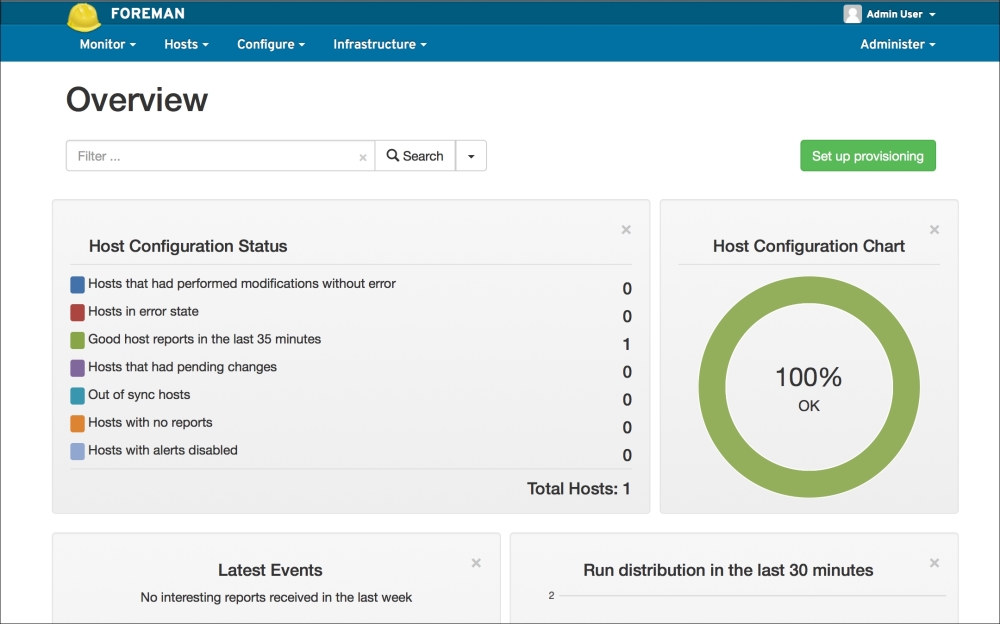Open the Infrastructure menu
The height and width of the screenshot is (624, 1000).
pyautogui.click(x=379, y=44)
